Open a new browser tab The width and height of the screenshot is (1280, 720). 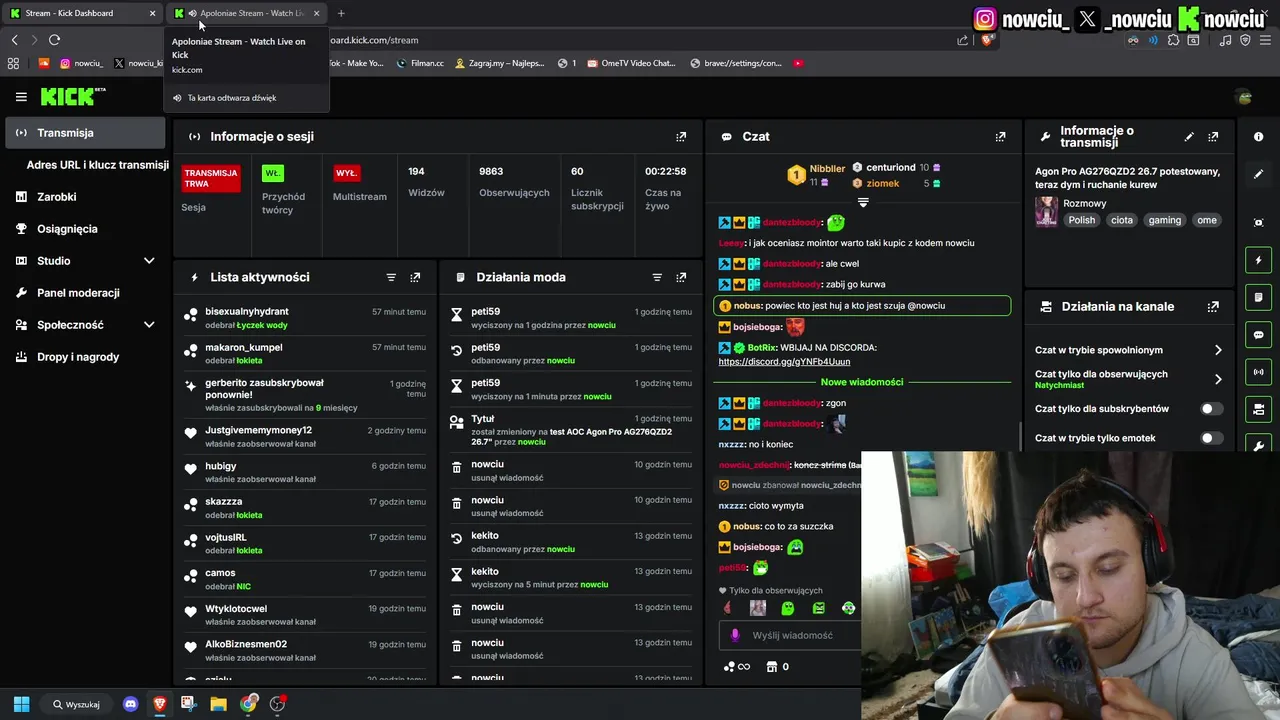[341, 13]
